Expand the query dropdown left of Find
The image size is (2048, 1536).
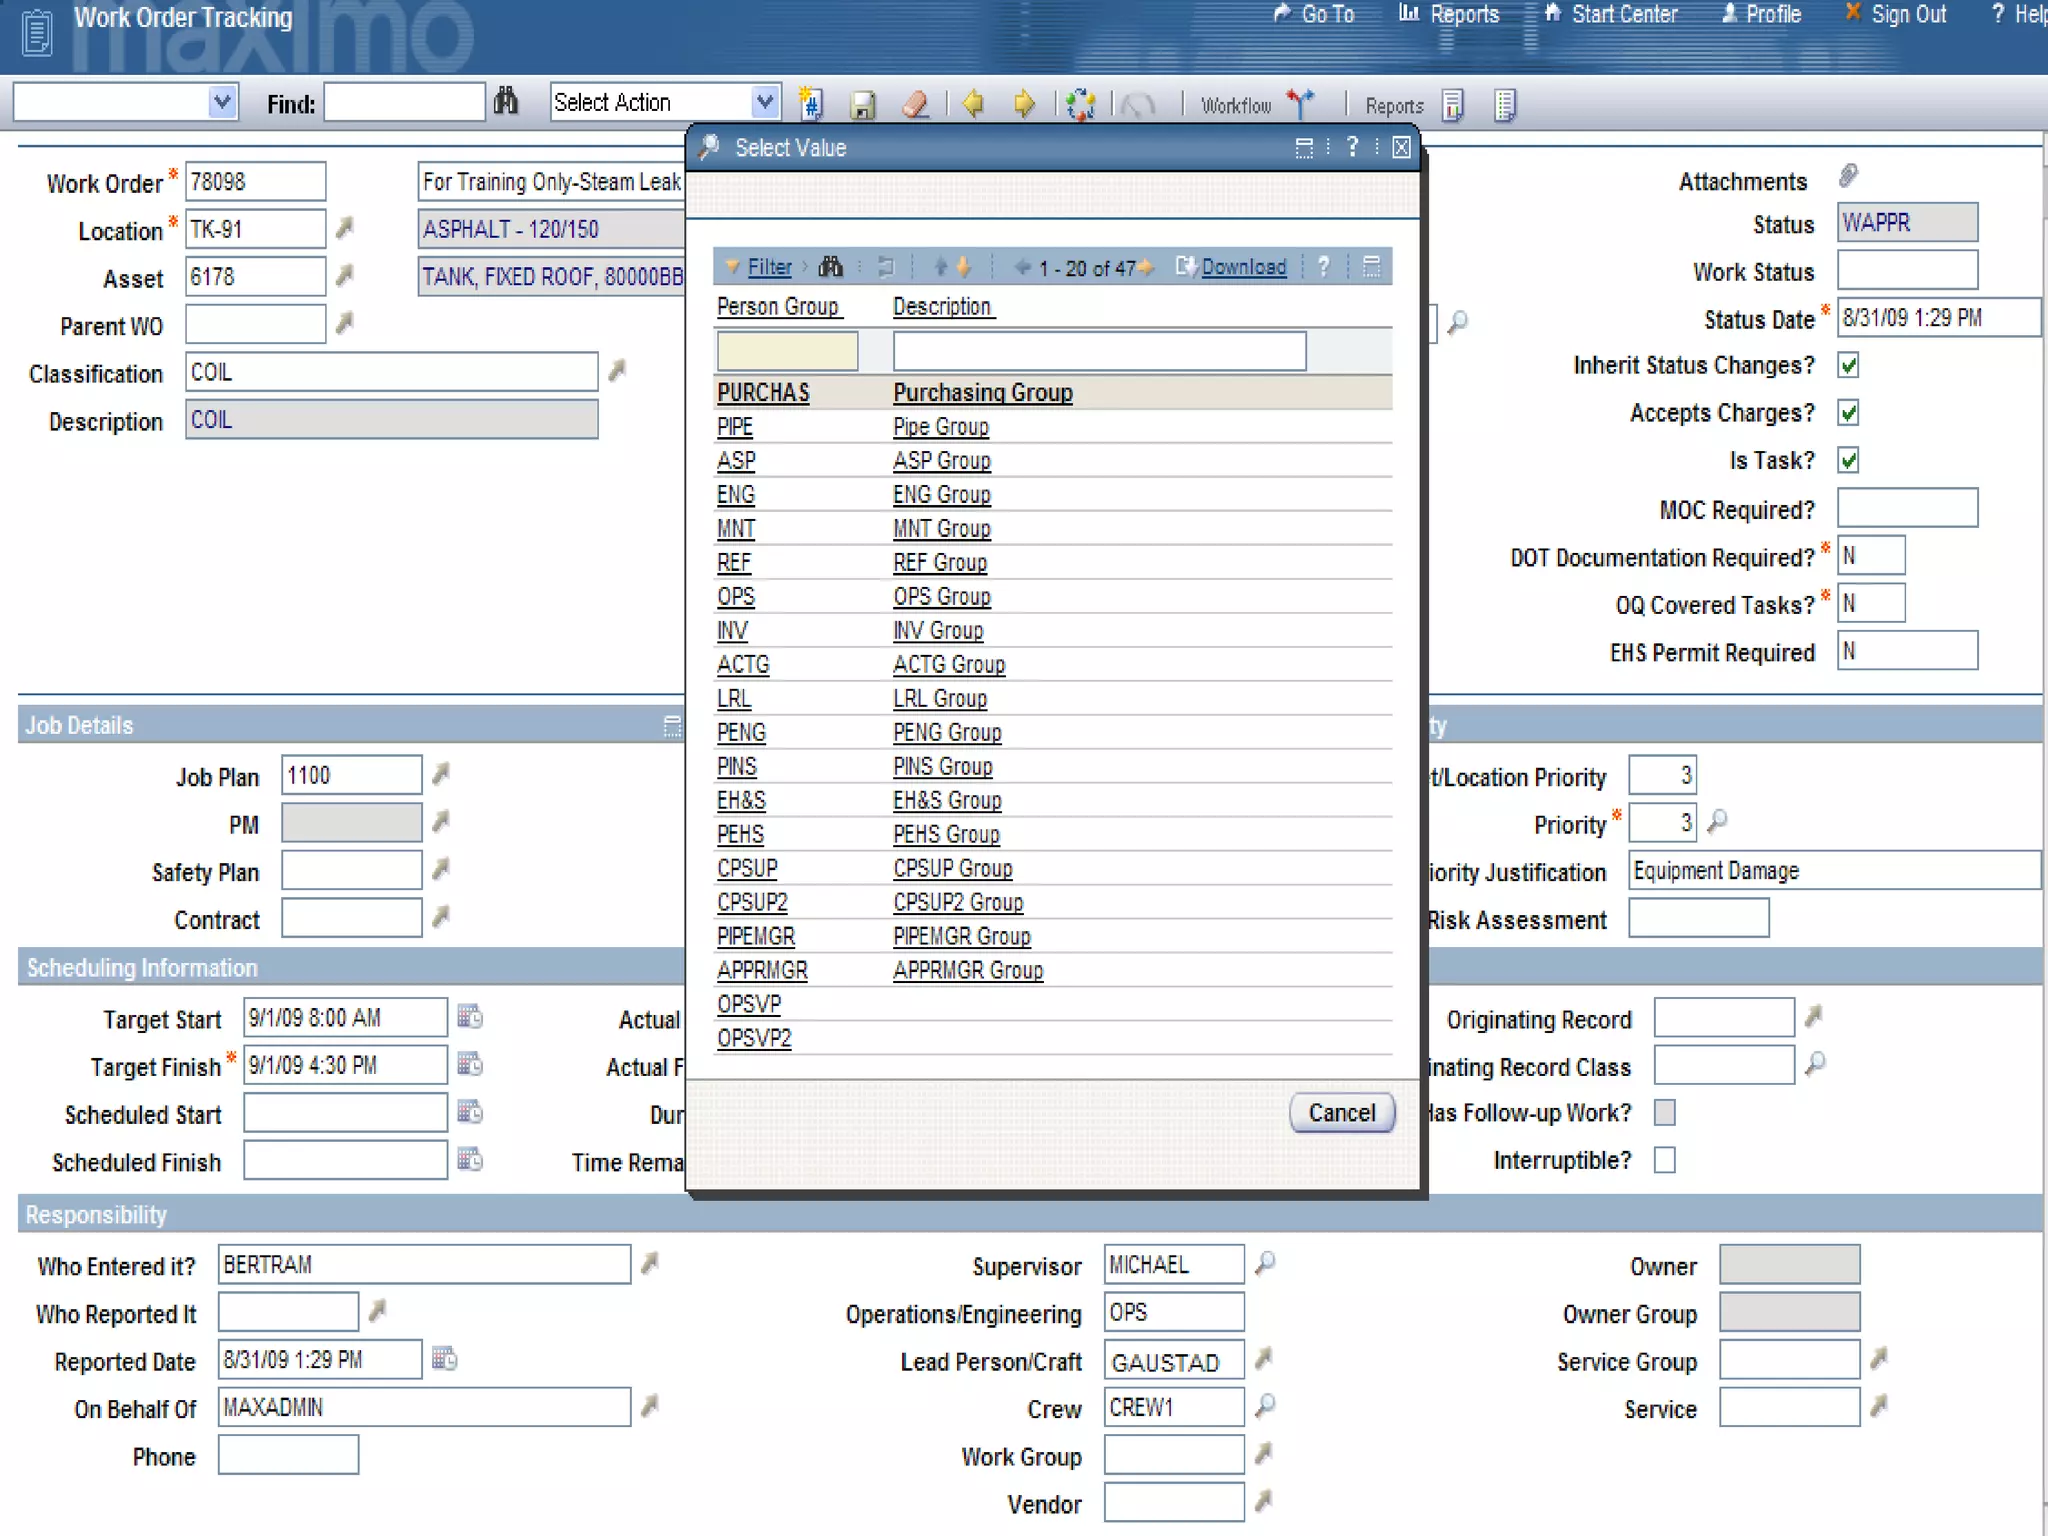pyautogui.click(x=222, y=102)
